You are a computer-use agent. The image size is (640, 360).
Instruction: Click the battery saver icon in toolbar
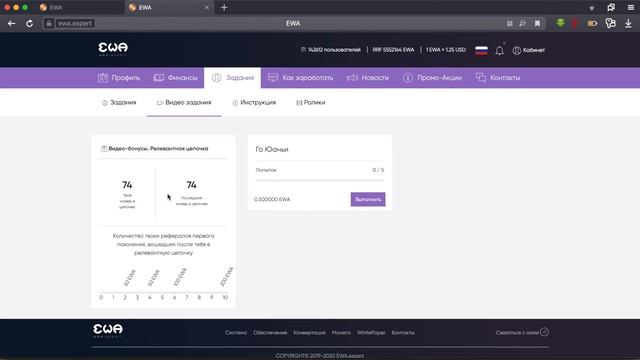592,24
